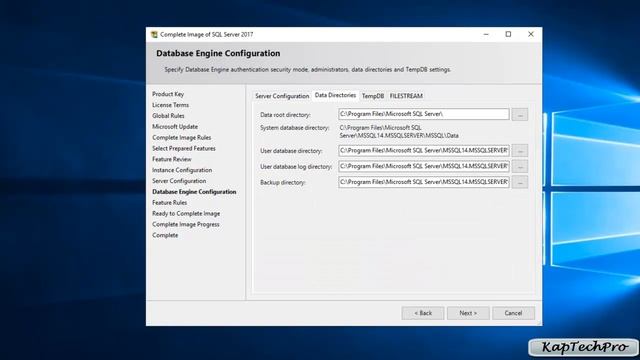This screenshot has height=360, width=640.
Task: Select the Ready to Complete Image step
Action: coord(186,213)
